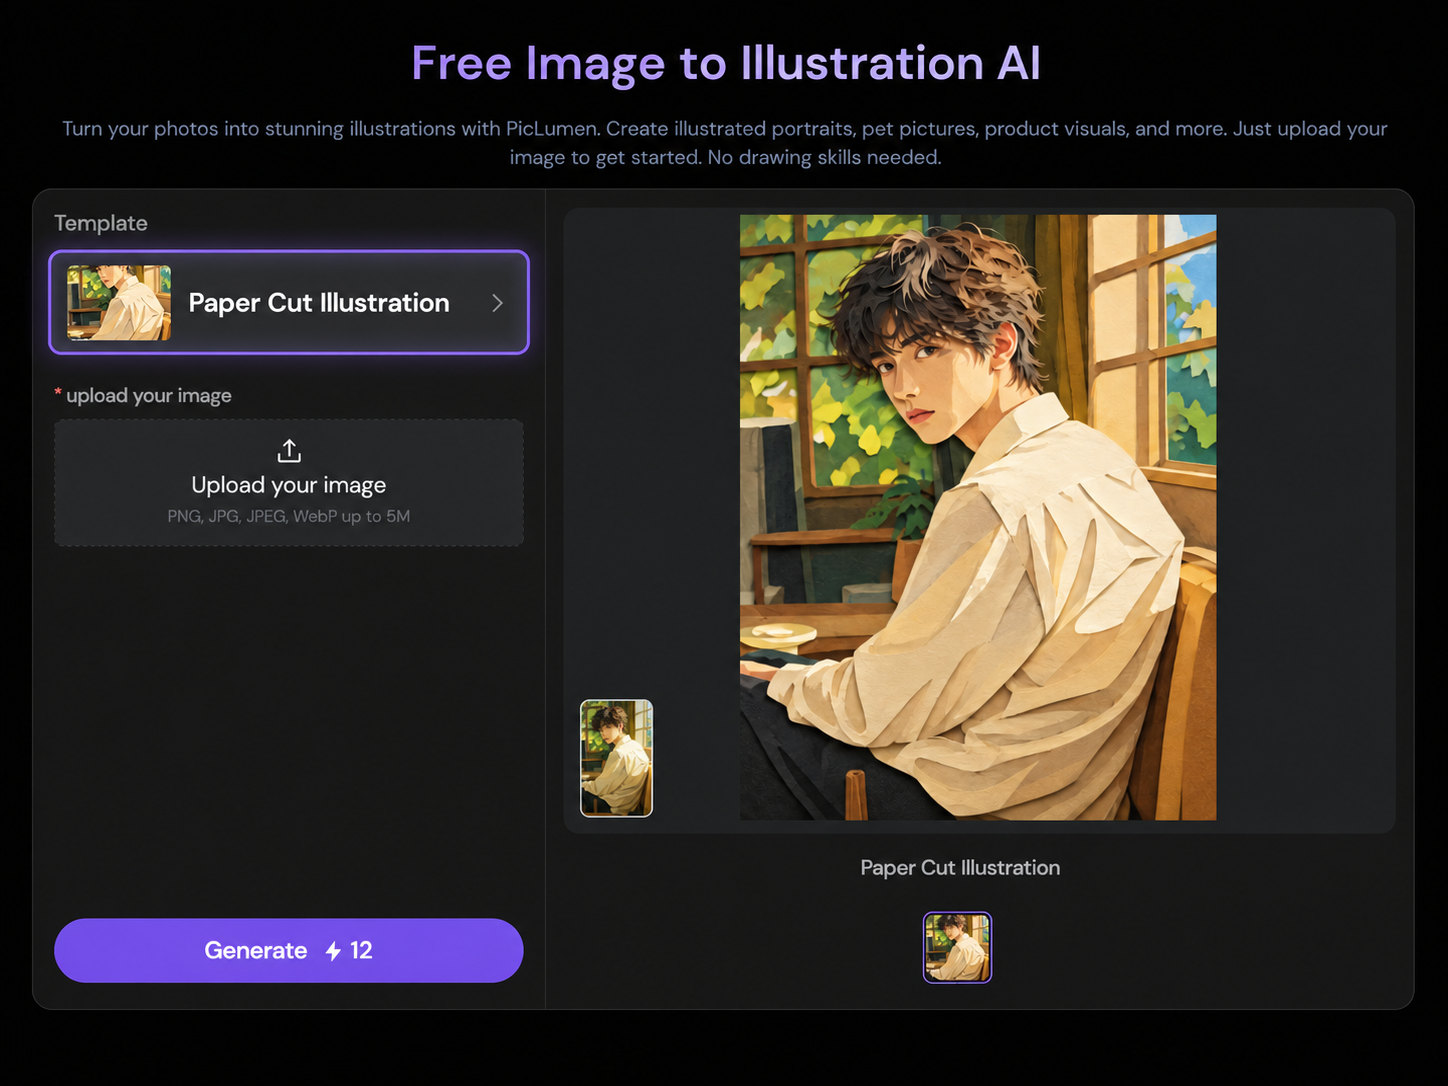Select the Paper Cut Illustration thumbnail below preview
The image size is (1448, 1086).
coord(957,947)
